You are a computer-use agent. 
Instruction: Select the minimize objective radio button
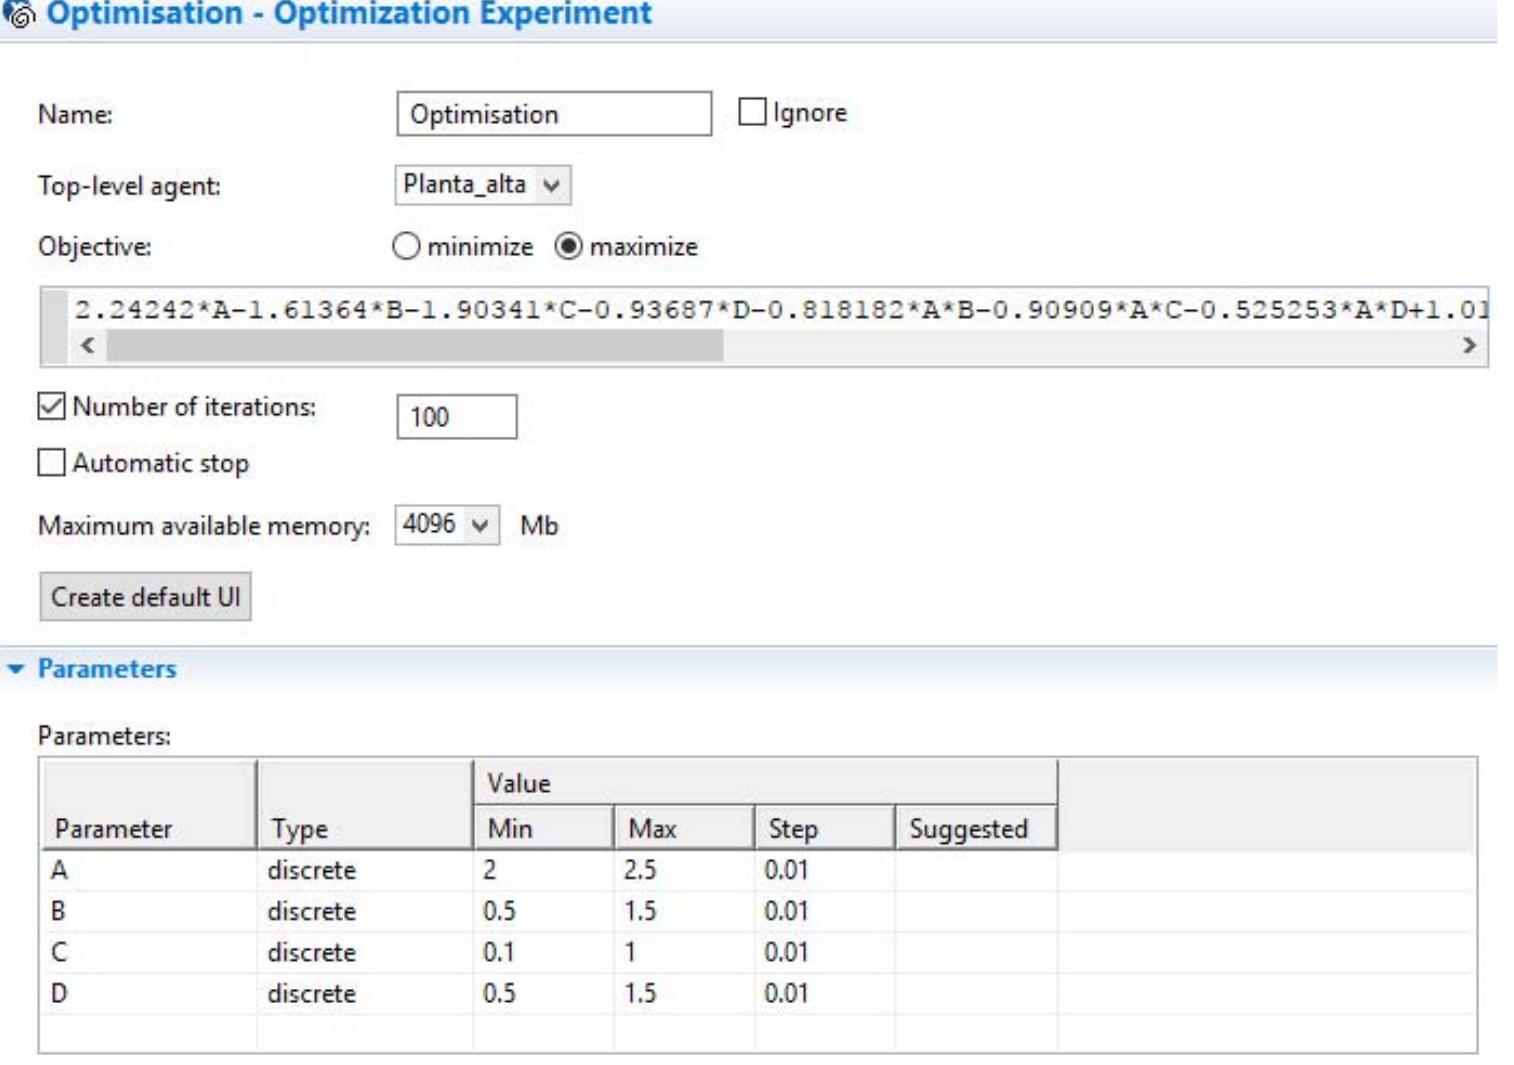click(406, 246)
